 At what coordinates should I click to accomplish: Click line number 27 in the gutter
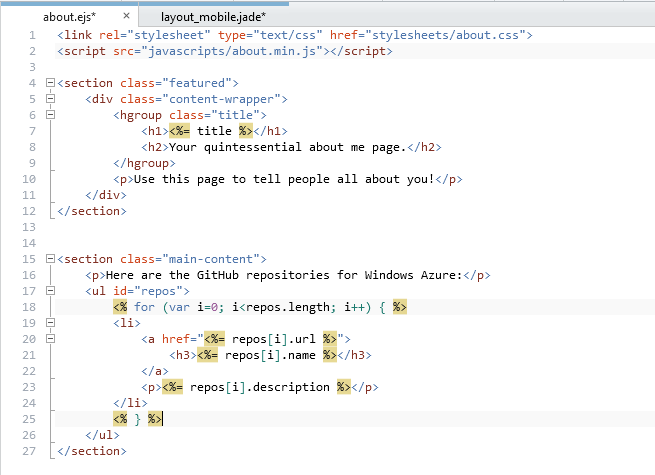pos(29,451)
